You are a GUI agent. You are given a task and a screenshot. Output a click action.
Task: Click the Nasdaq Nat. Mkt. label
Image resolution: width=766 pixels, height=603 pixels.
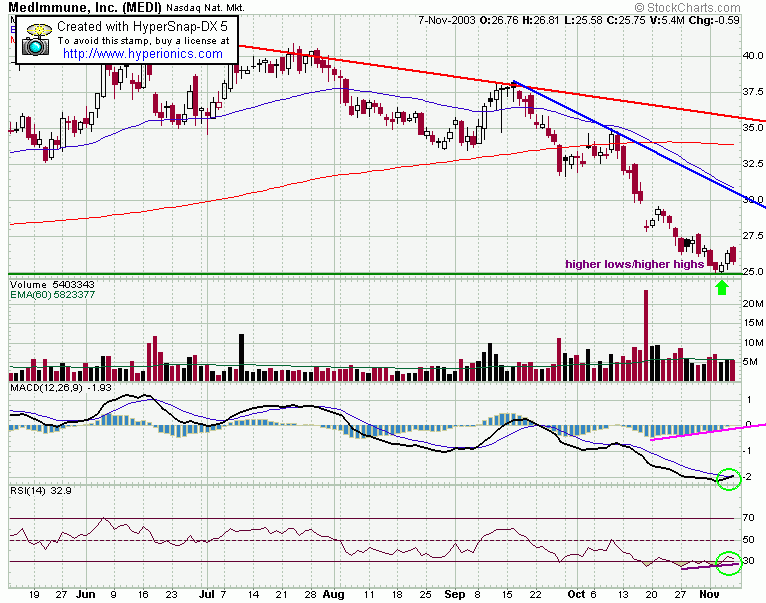[205, 8]
